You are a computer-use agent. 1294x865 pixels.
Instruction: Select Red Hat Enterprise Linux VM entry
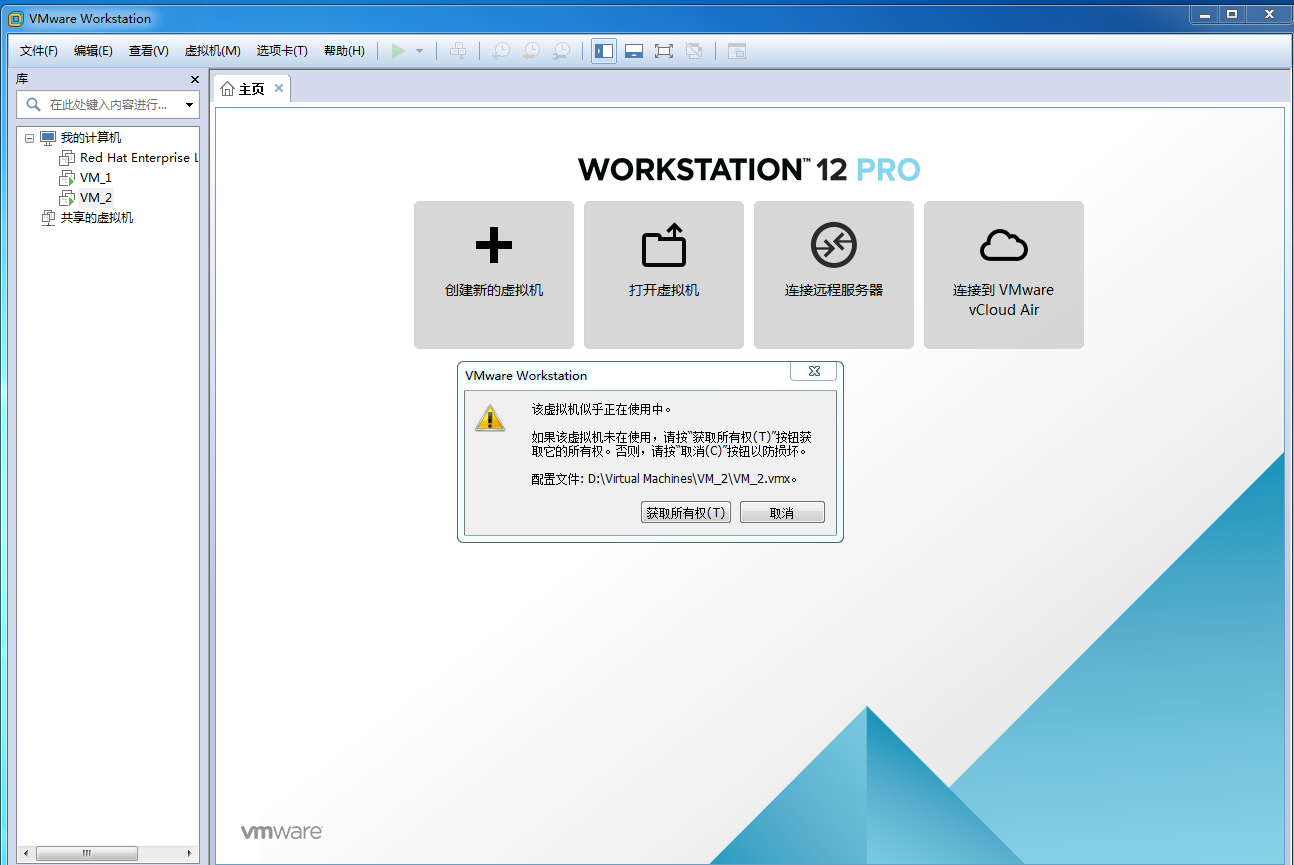pyautogui.click(x=139, y=158)
